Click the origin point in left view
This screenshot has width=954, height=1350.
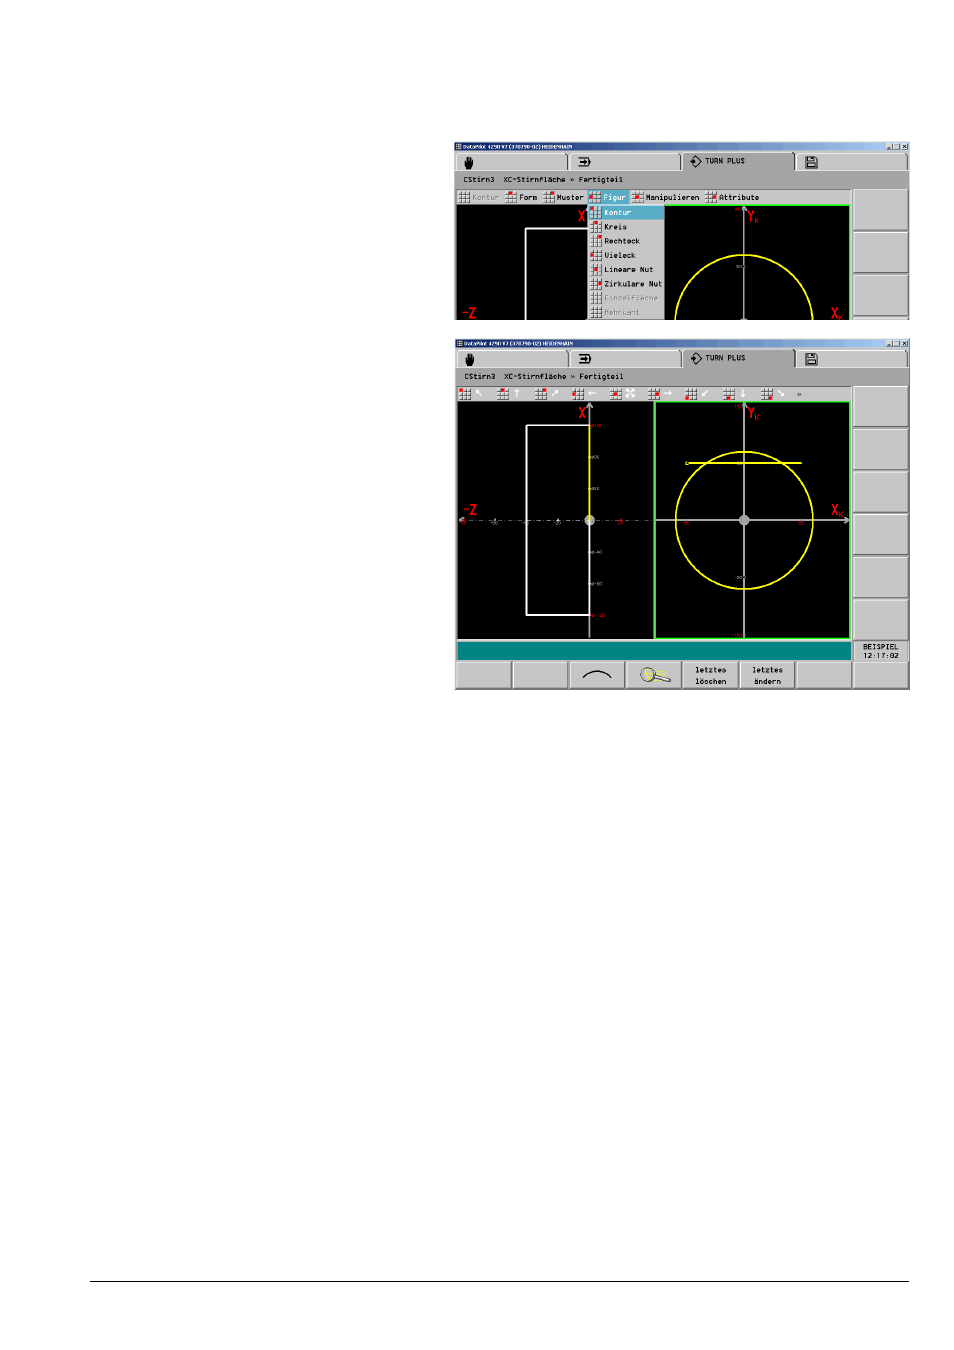pos(589,520)
